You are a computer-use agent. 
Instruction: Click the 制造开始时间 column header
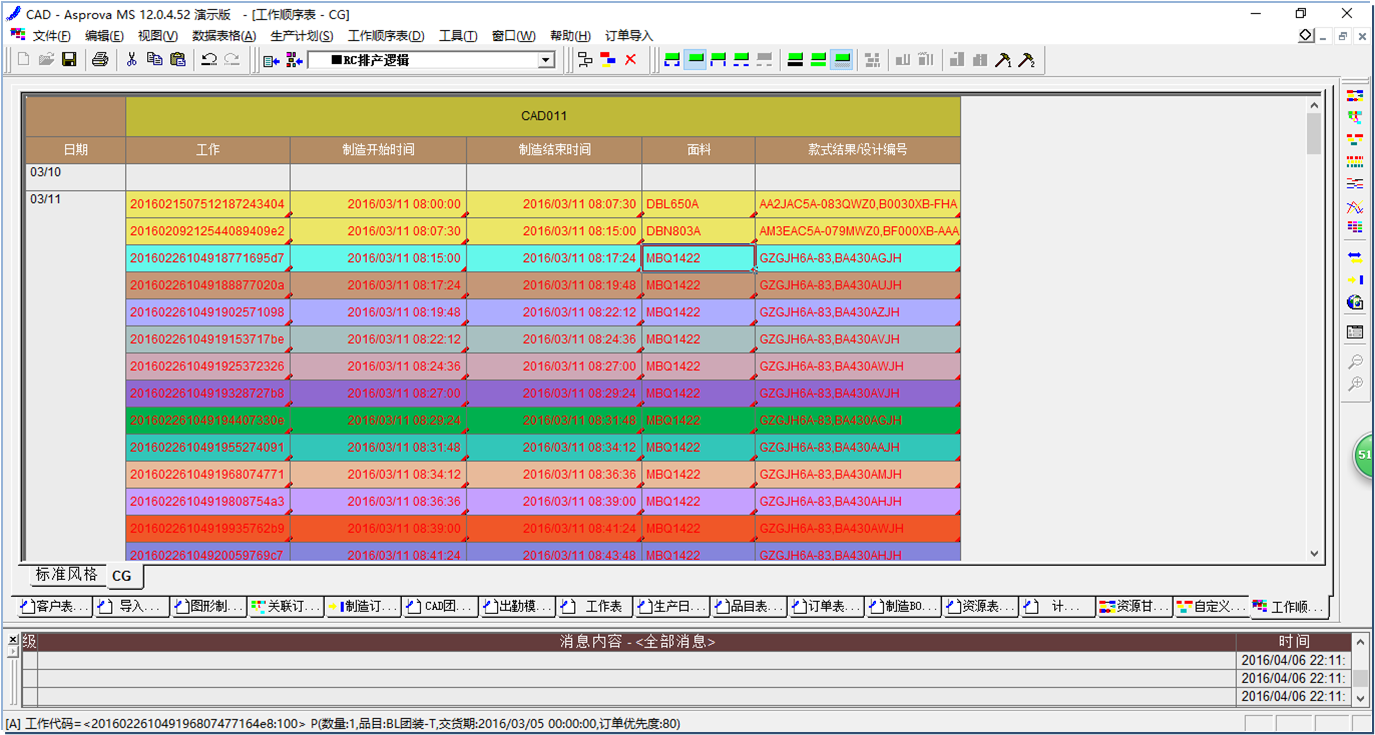click(378, 150)
